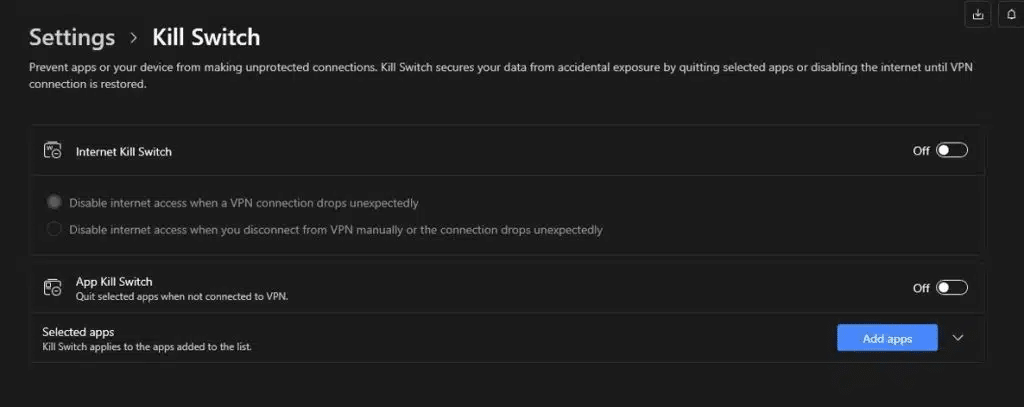Select radio for manual disconnect or unexpected drop
Screen dimensions: 1024x407
(x=54, y=229)
